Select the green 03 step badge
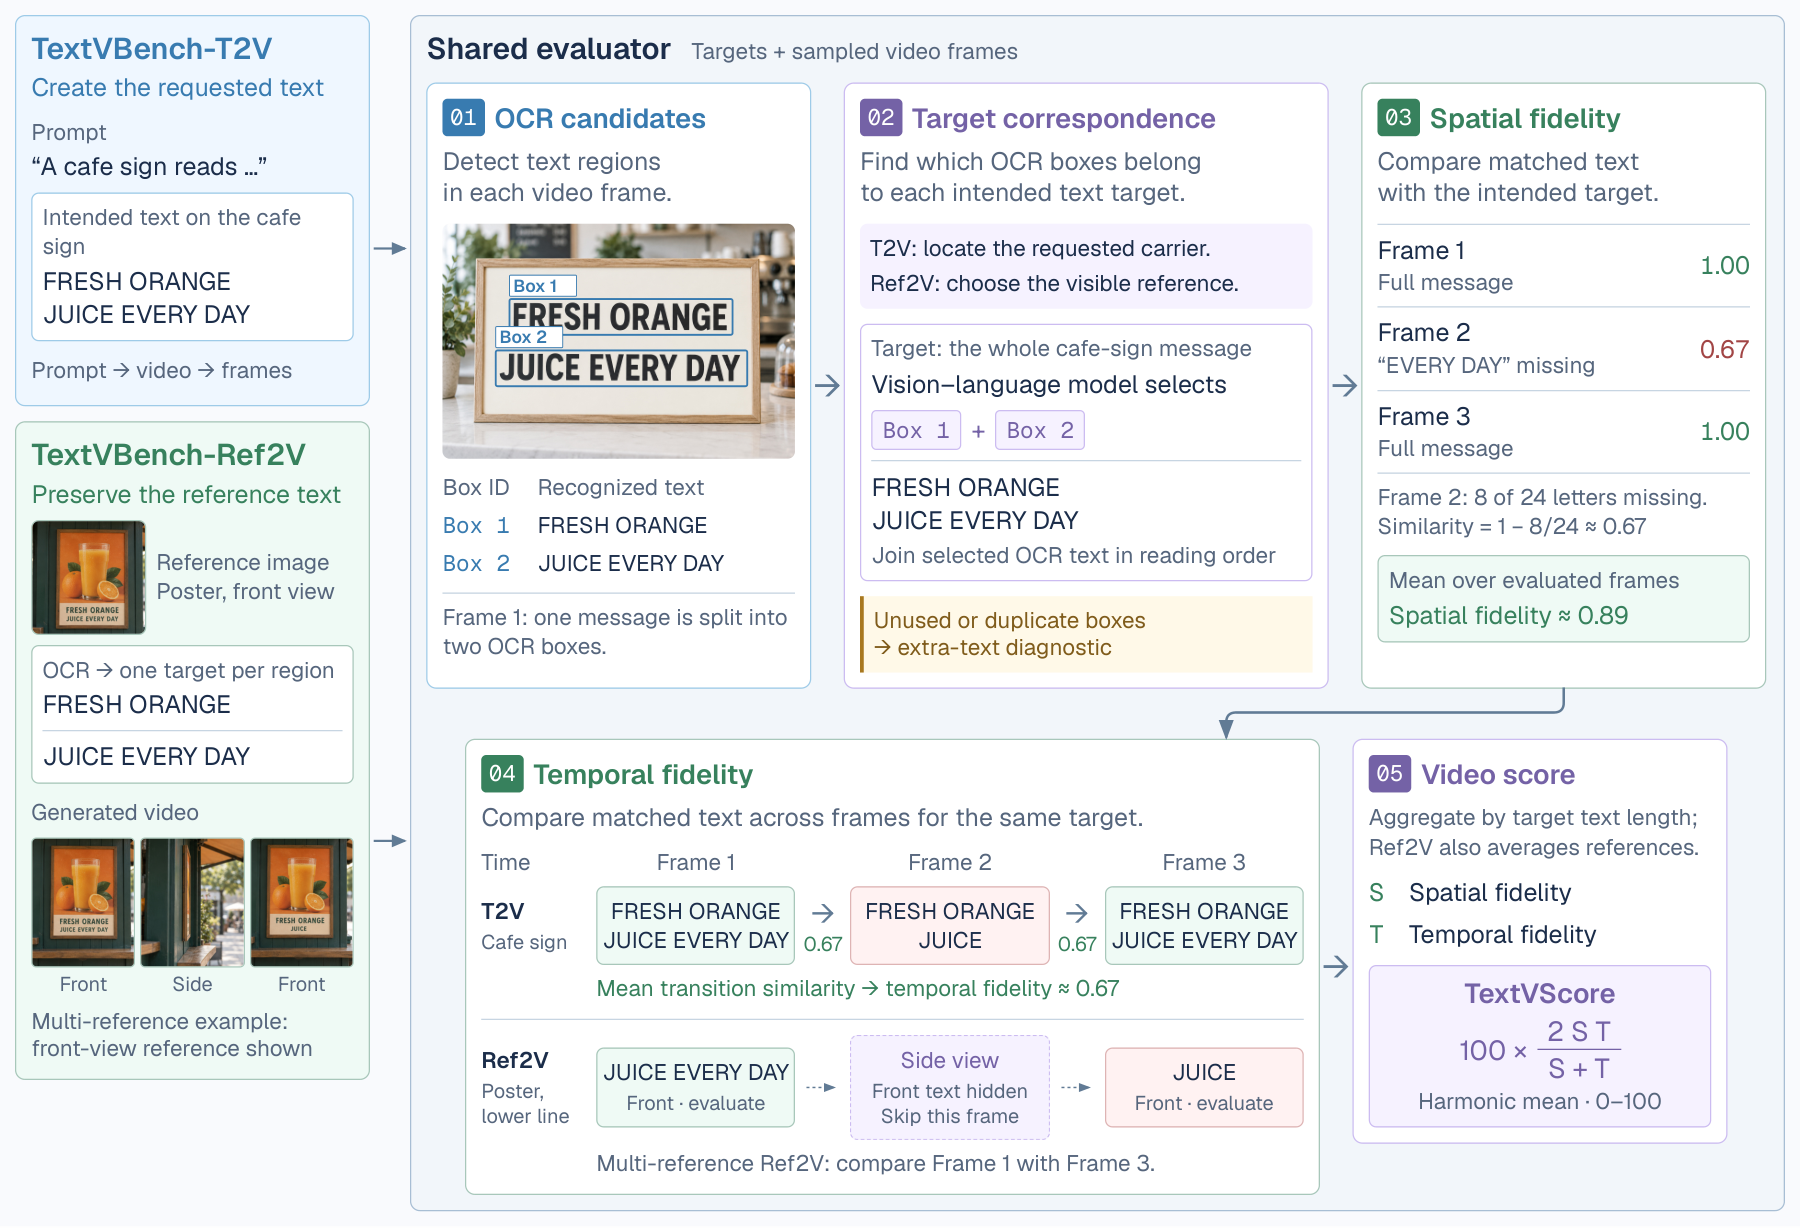 pyautogui.click(x=1398, y=118)
